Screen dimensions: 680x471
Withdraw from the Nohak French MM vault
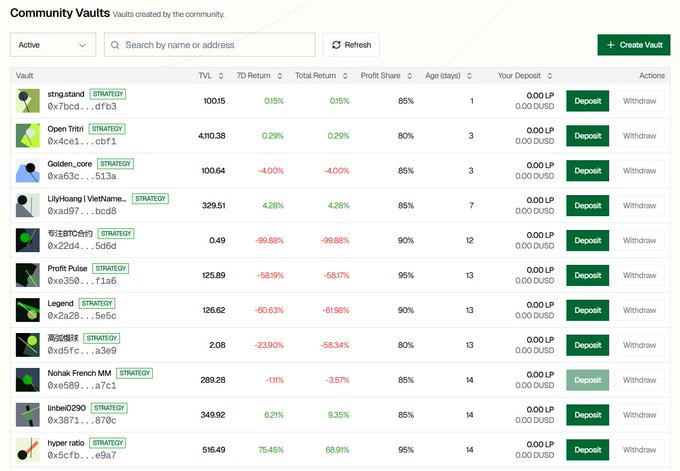point(639,380)
